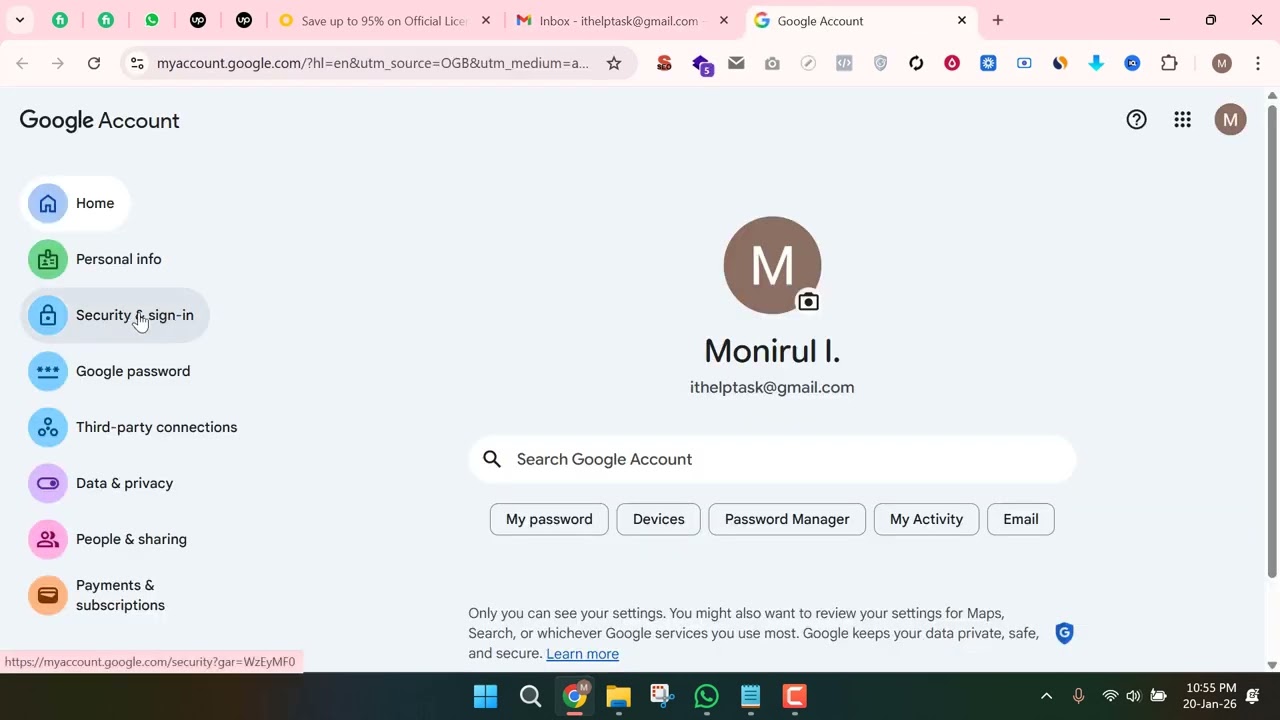The height and width of the screenshot is (720, 1280).
Task: Go back to the previous page
Action: 22,63
